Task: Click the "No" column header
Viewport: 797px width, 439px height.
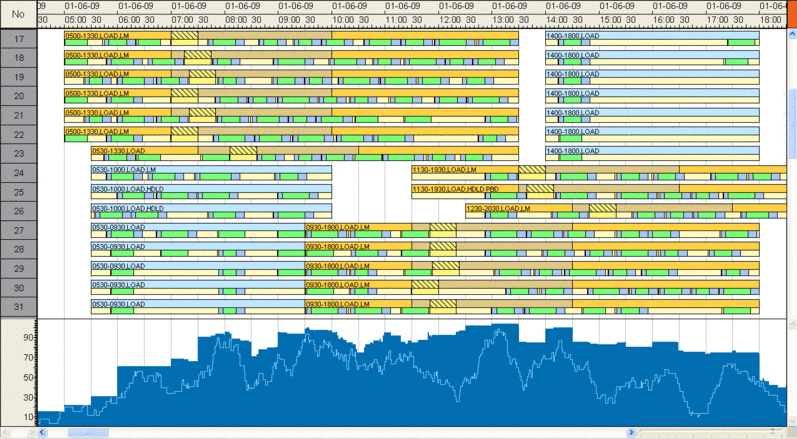Action: [x=18, y=14]
